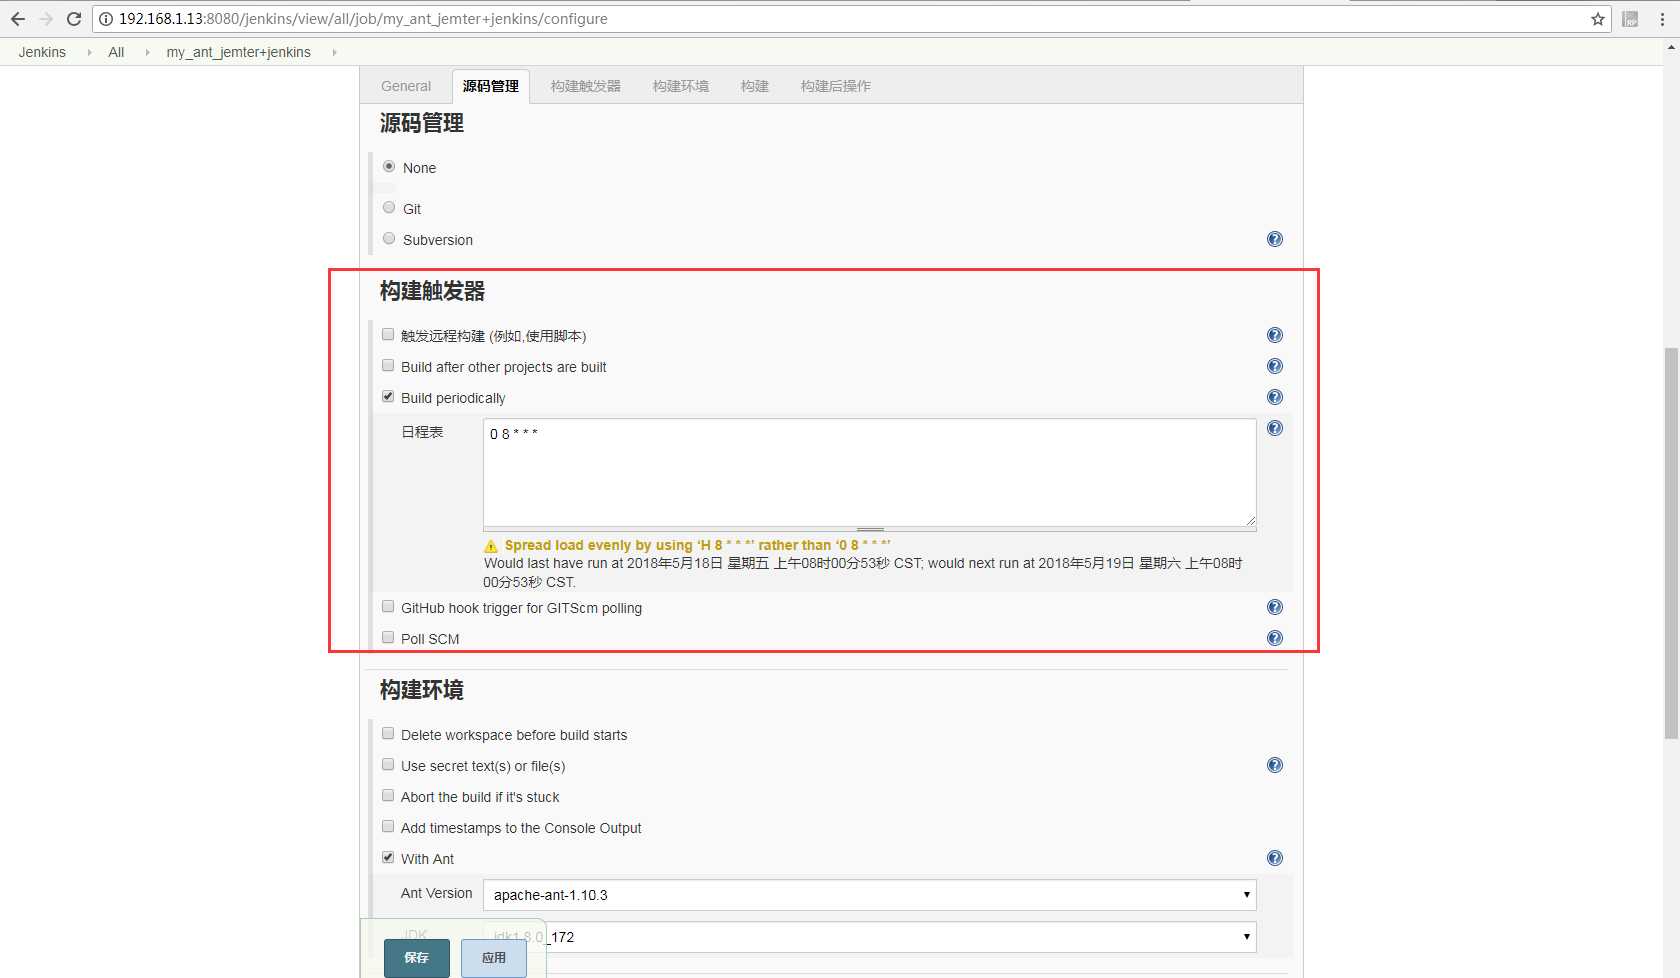Go to the 构建 tab

coord(755,86)
